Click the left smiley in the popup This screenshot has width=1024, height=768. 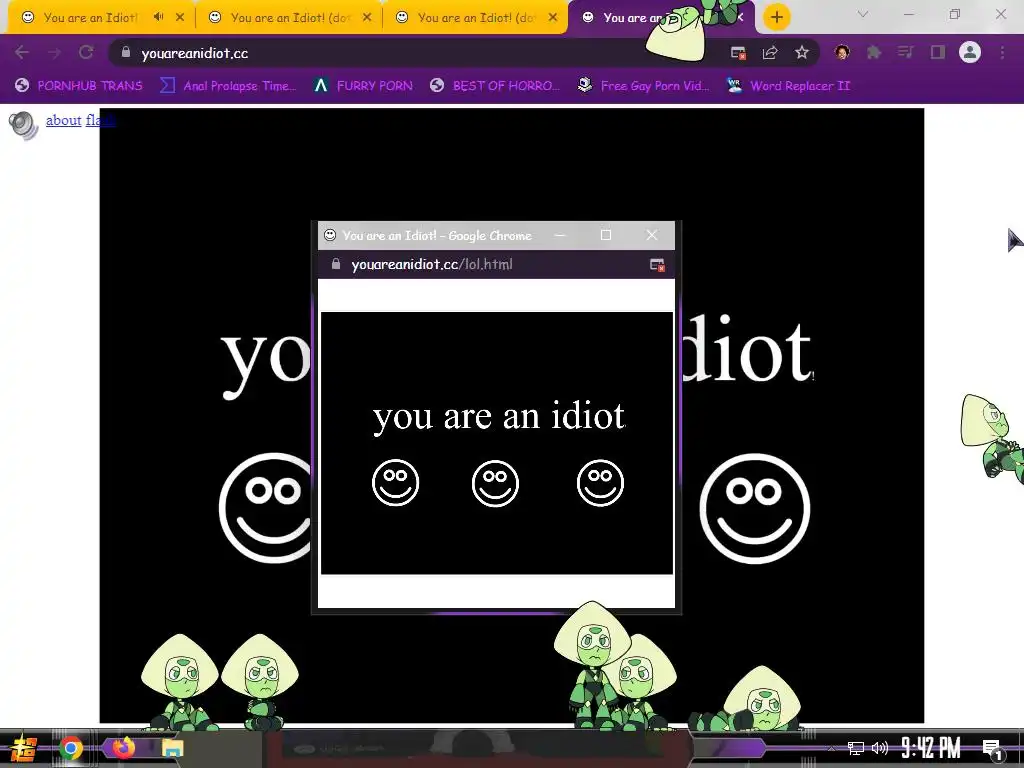pos(395,483)
